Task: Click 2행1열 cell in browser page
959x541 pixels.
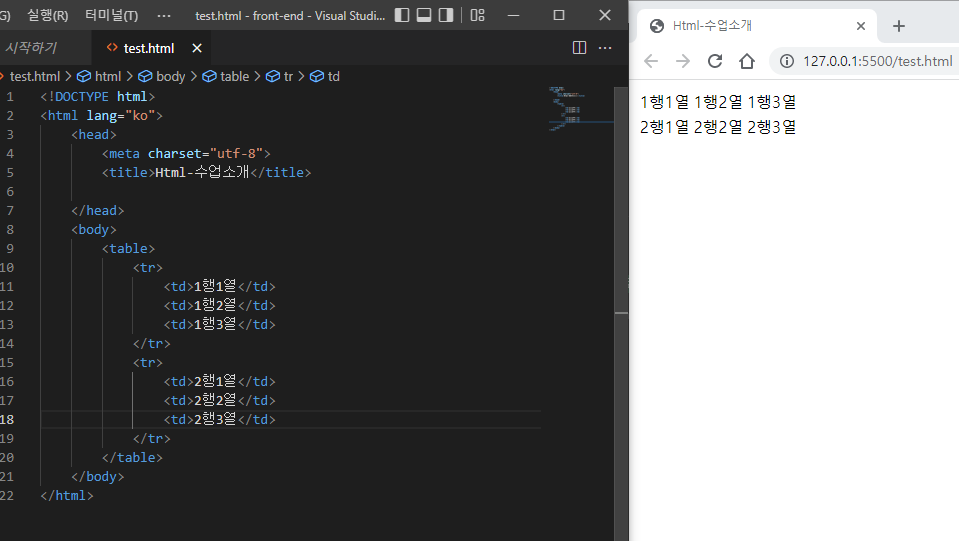Action: point(664,127)
